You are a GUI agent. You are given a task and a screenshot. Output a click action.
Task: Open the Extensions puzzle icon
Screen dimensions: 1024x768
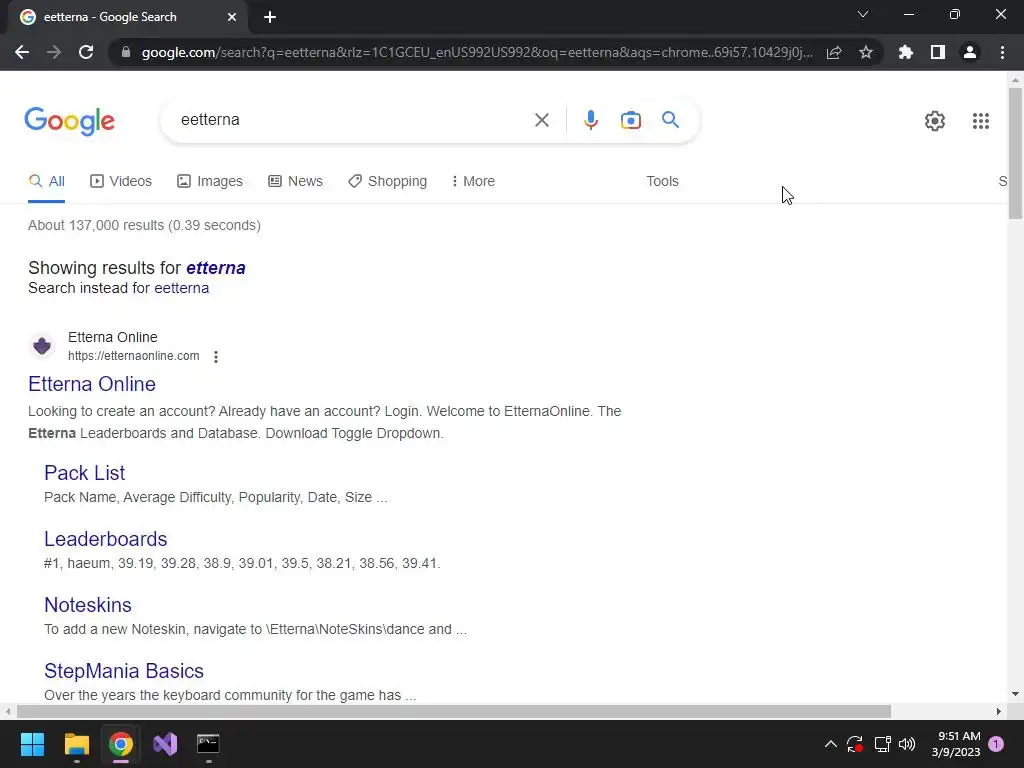tap(906, 52)
